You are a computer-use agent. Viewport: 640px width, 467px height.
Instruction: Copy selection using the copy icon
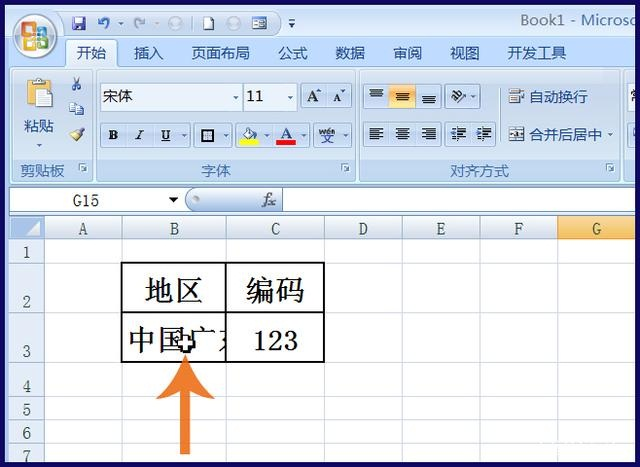point(76,109)
